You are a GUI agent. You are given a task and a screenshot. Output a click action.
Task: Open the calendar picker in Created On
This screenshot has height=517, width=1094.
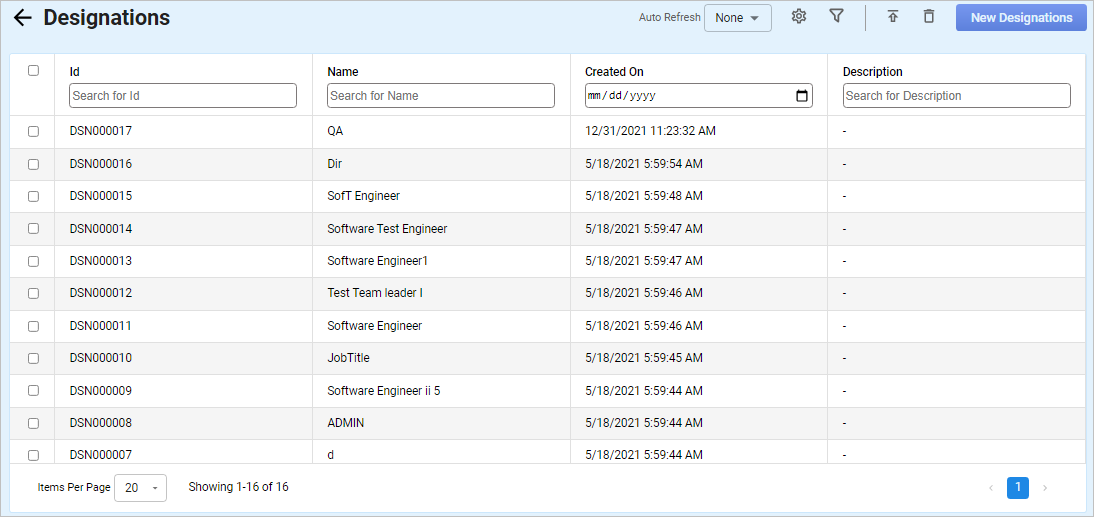(x=801, y=96)
